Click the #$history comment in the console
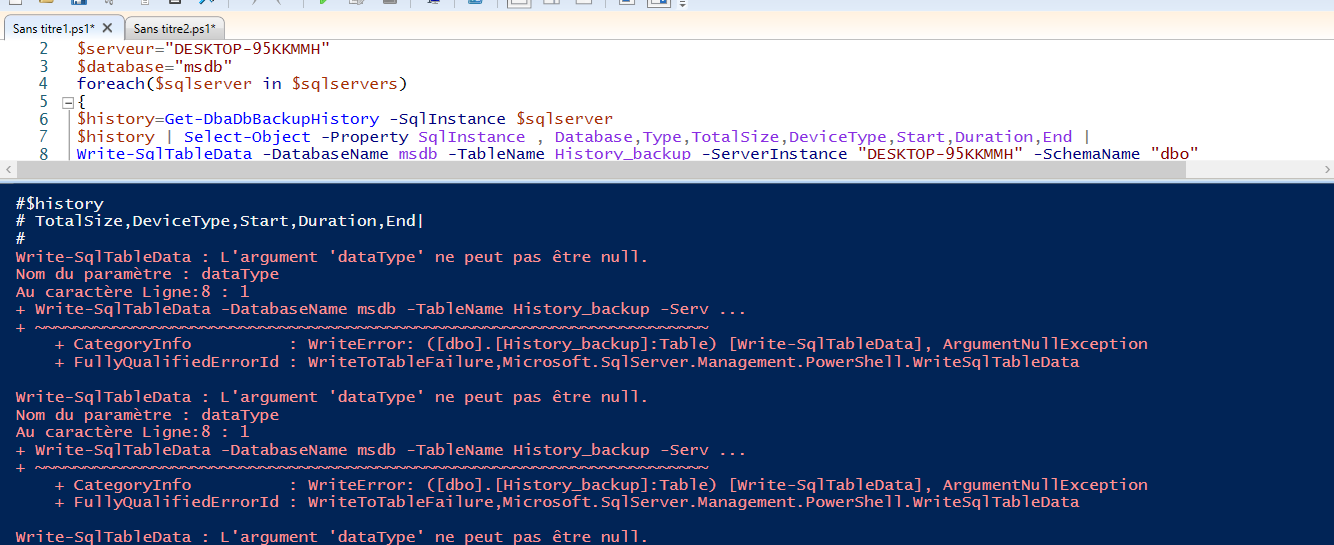Image resolution: width=1334 pixels, height=545 pixels. [x=60, y=203]
